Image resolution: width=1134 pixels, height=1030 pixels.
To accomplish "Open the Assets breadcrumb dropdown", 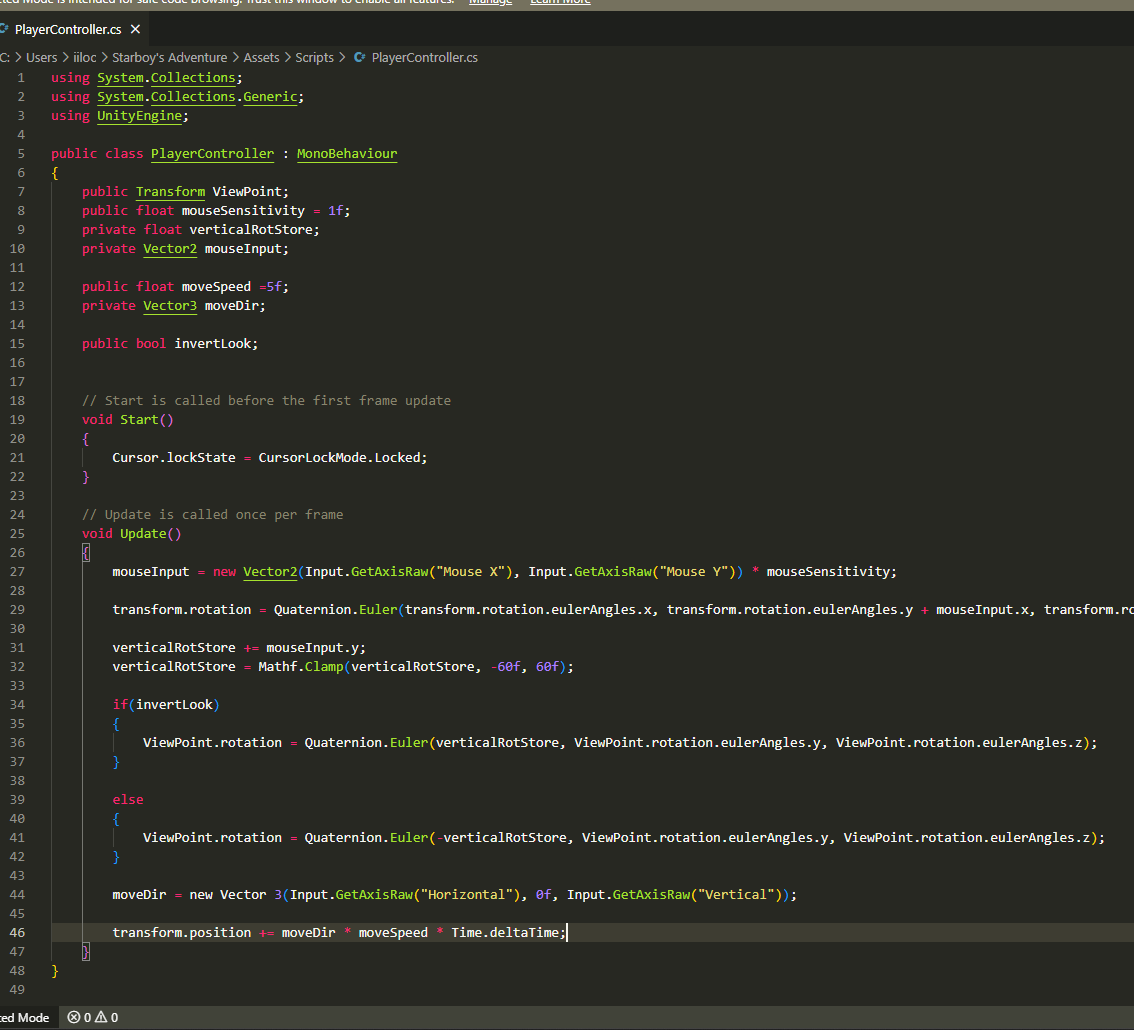I will 261,58.
